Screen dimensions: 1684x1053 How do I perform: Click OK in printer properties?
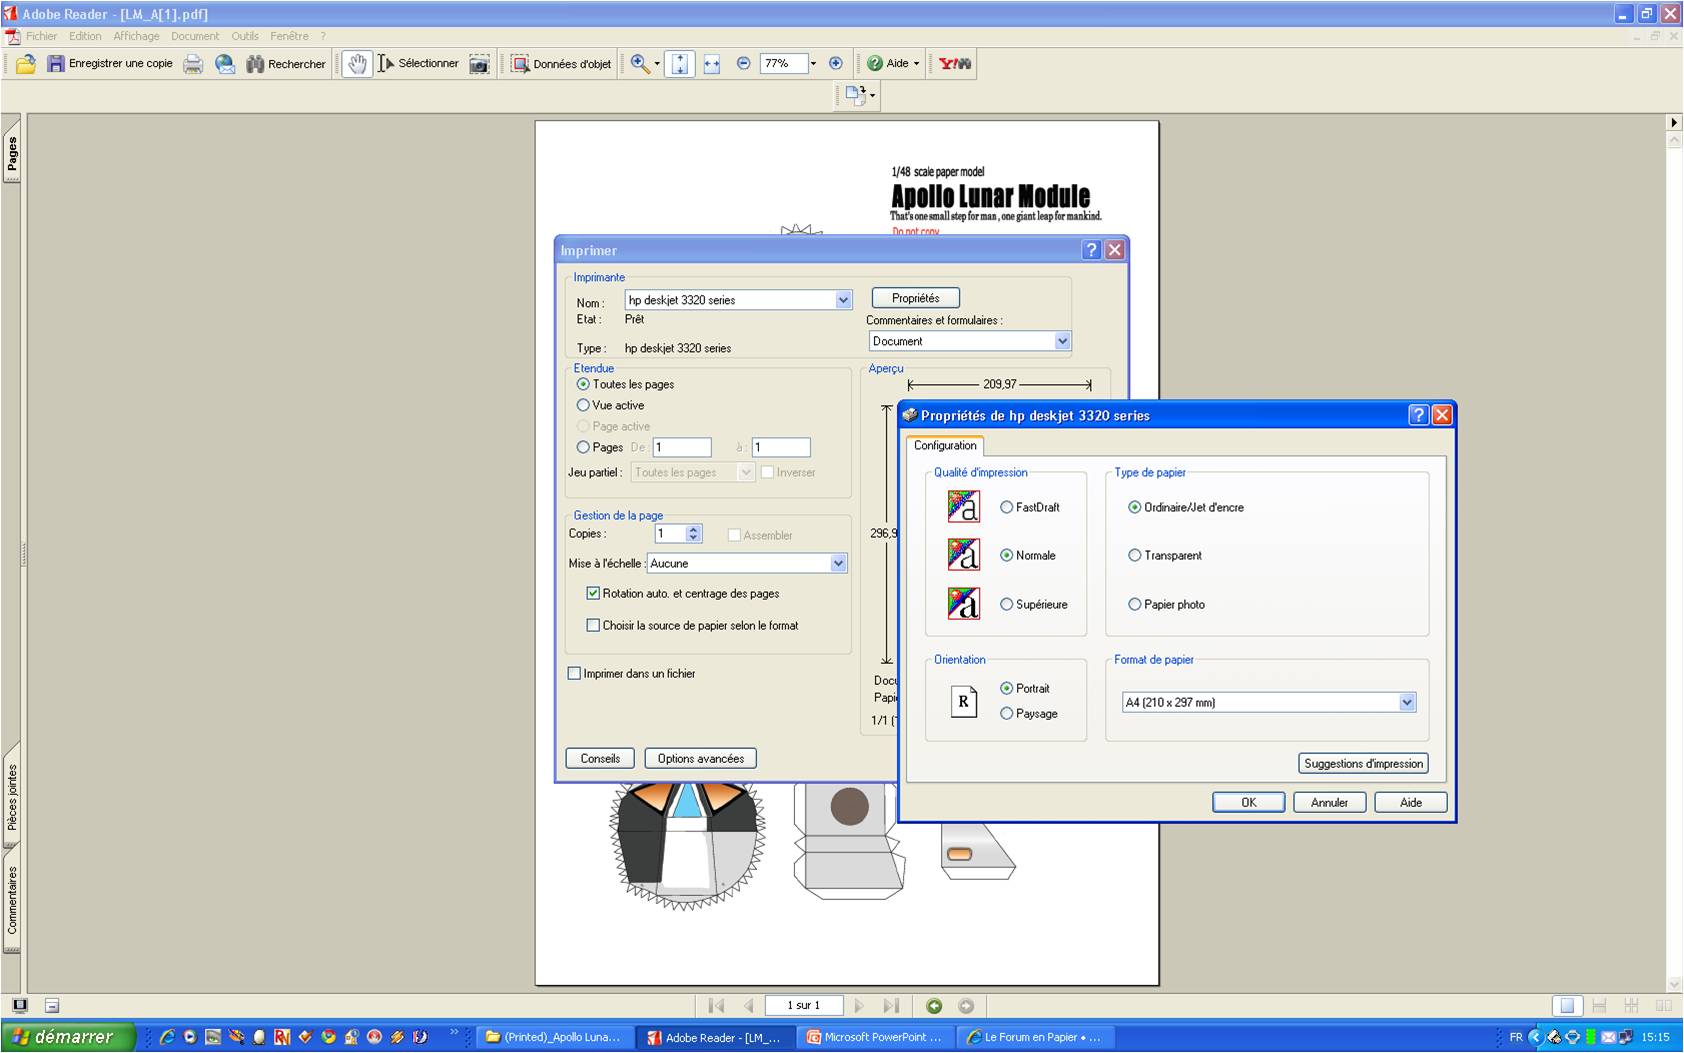point(1249,802)
